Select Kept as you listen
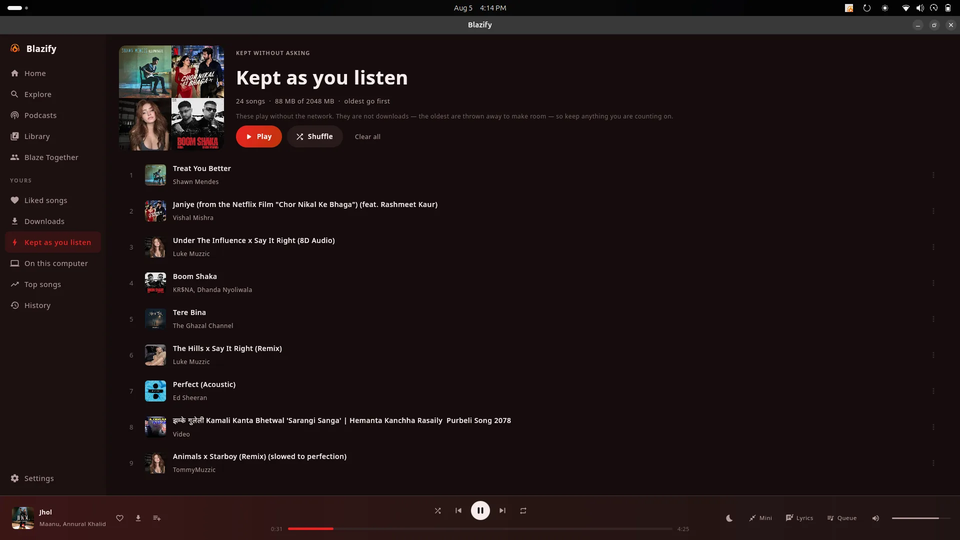The image size is (960, 540). [53, 242]
